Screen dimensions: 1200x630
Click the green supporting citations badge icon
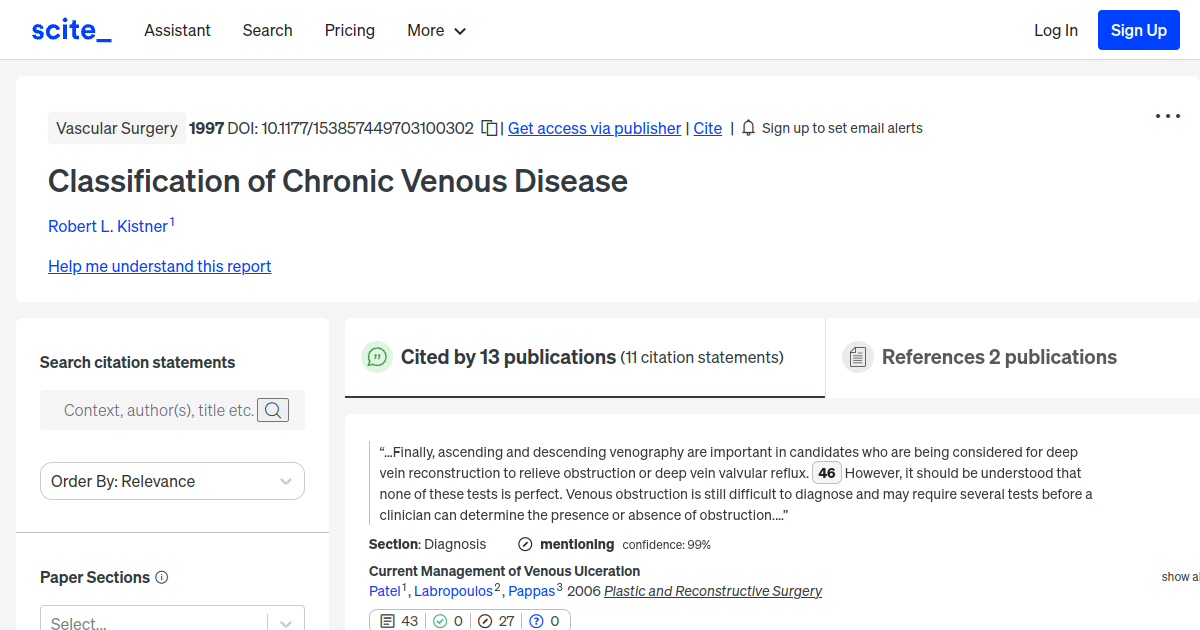pos(440,620)
